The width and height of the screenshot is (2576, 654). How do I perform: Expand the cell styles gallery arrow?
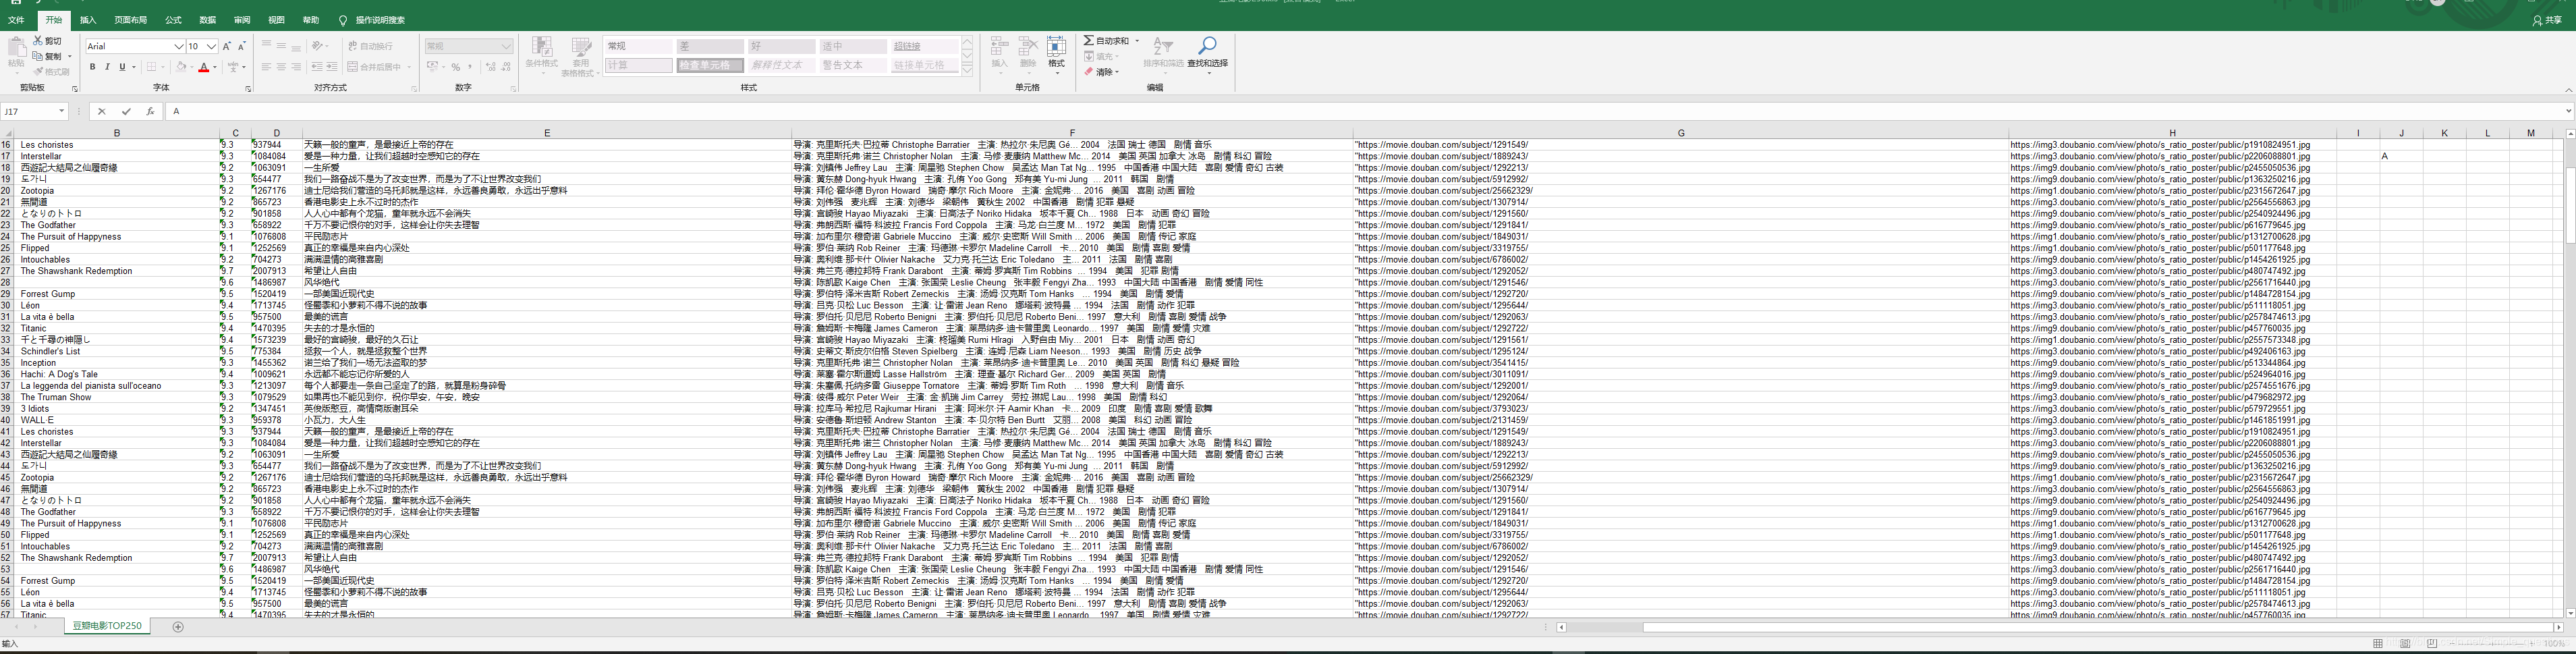point(967,70)
